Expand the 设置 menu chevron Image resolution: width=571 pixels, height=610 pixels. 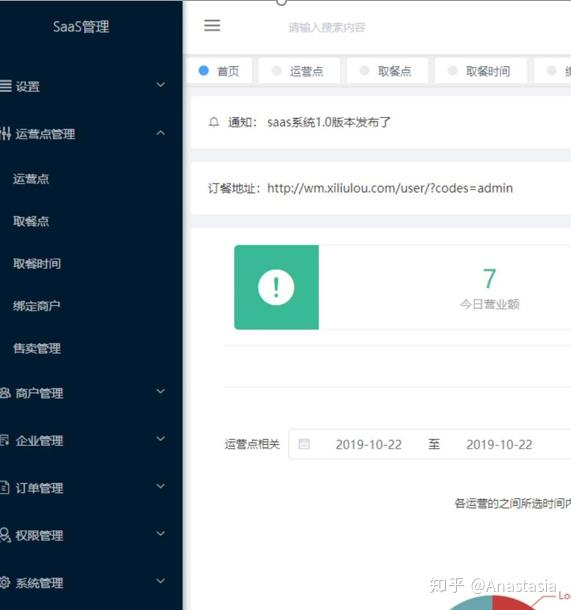pyautogui.click(x=161, y=84)
